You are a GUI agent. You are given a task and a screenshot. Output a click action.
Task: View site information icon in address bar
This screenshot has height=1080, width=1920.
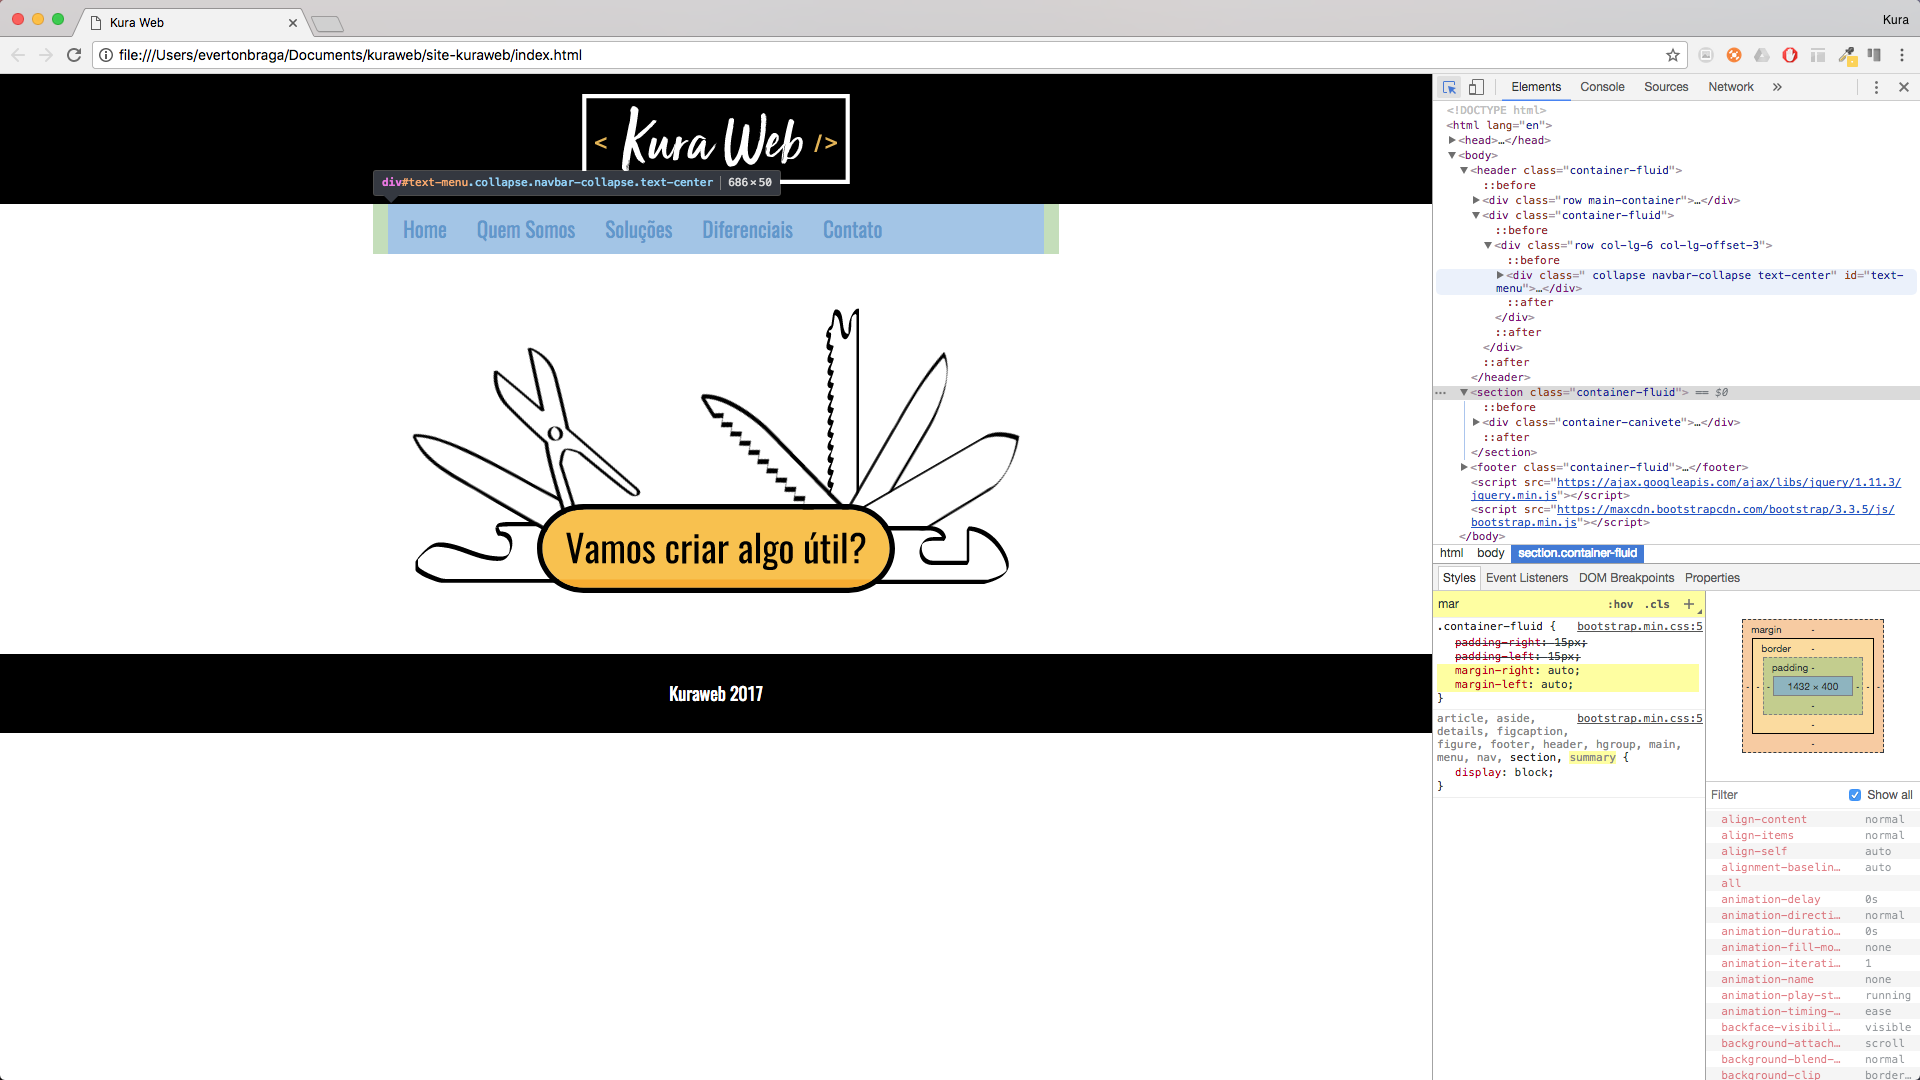[106, 55]
